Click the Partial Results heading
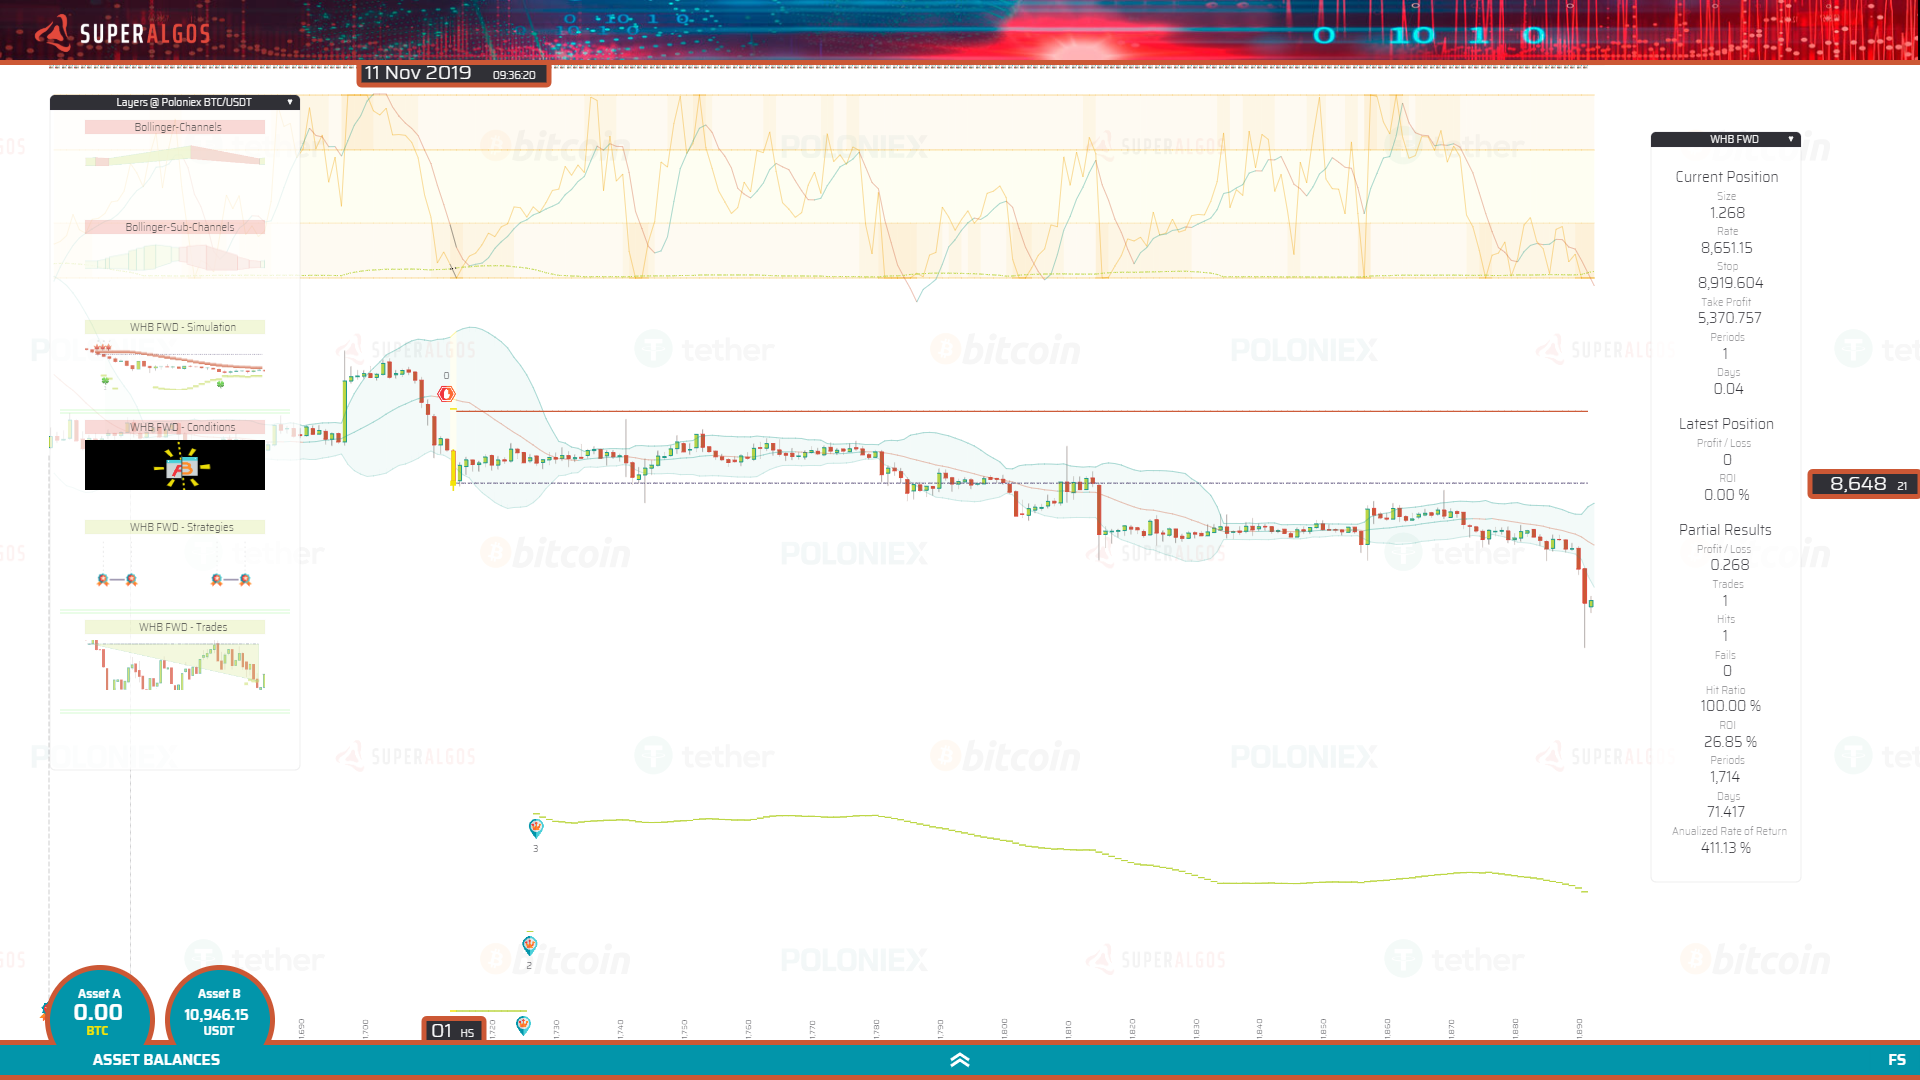This screenshot has width=1920, height=1080. pos(1725,530)
